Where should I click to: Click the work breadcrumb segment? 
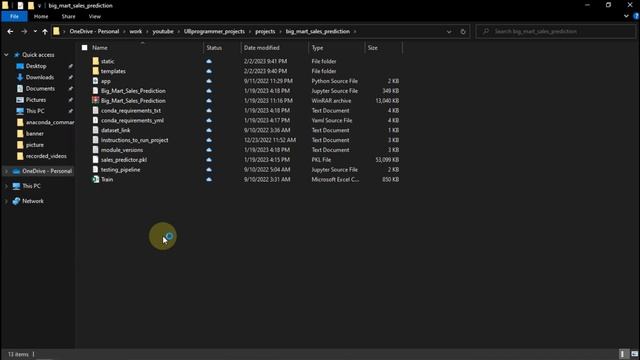click(136, 31)
